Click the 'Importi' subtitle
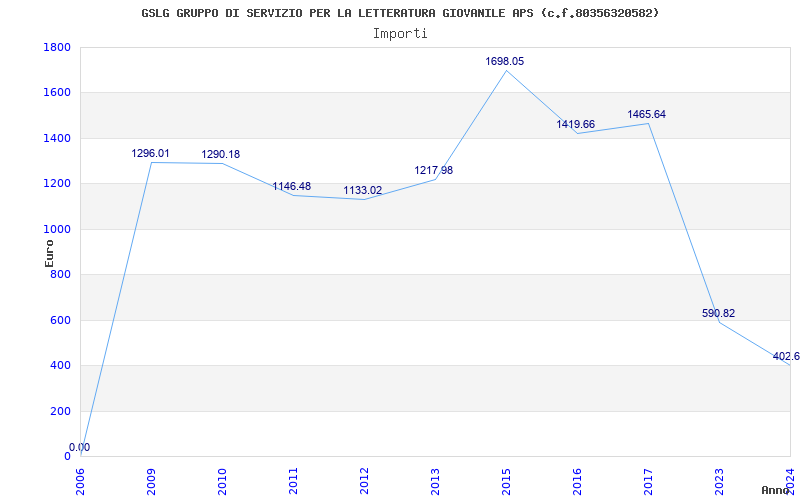This screenshot has height=500, width=800. (400, 34)
